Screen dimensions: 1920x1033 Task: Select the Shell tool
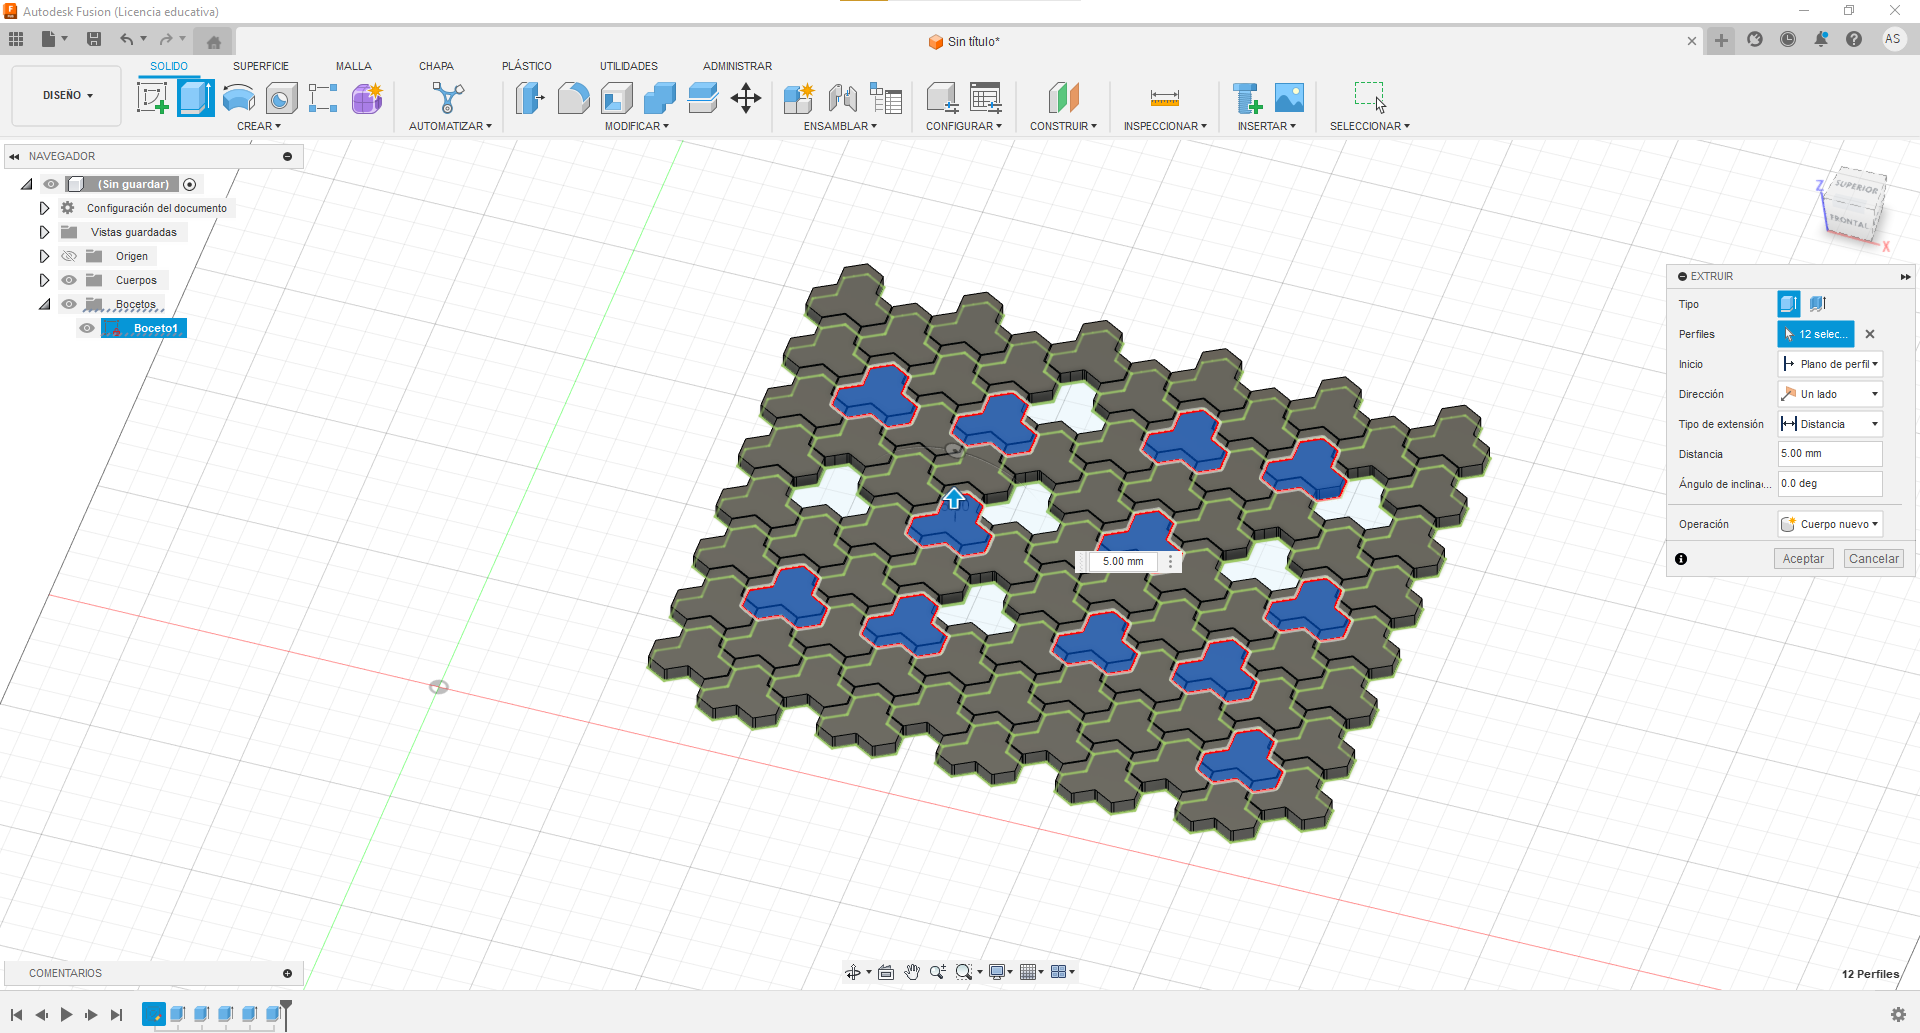click(x=617, y=98)
